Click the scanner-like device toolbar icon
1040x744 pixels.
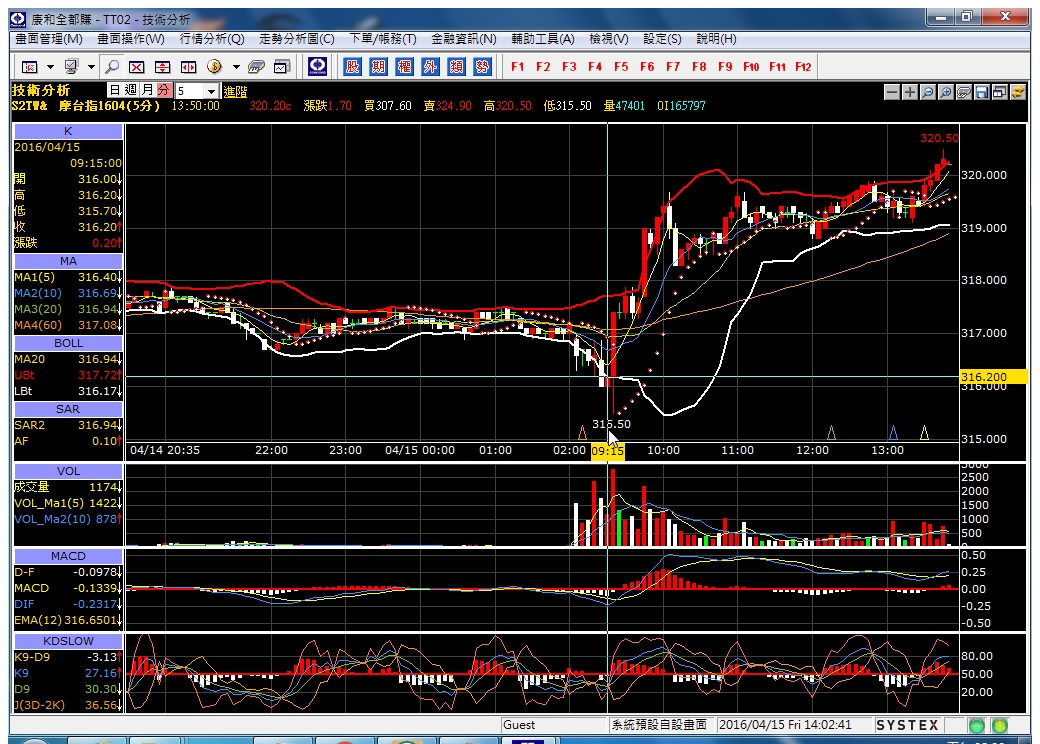[256, 67]
